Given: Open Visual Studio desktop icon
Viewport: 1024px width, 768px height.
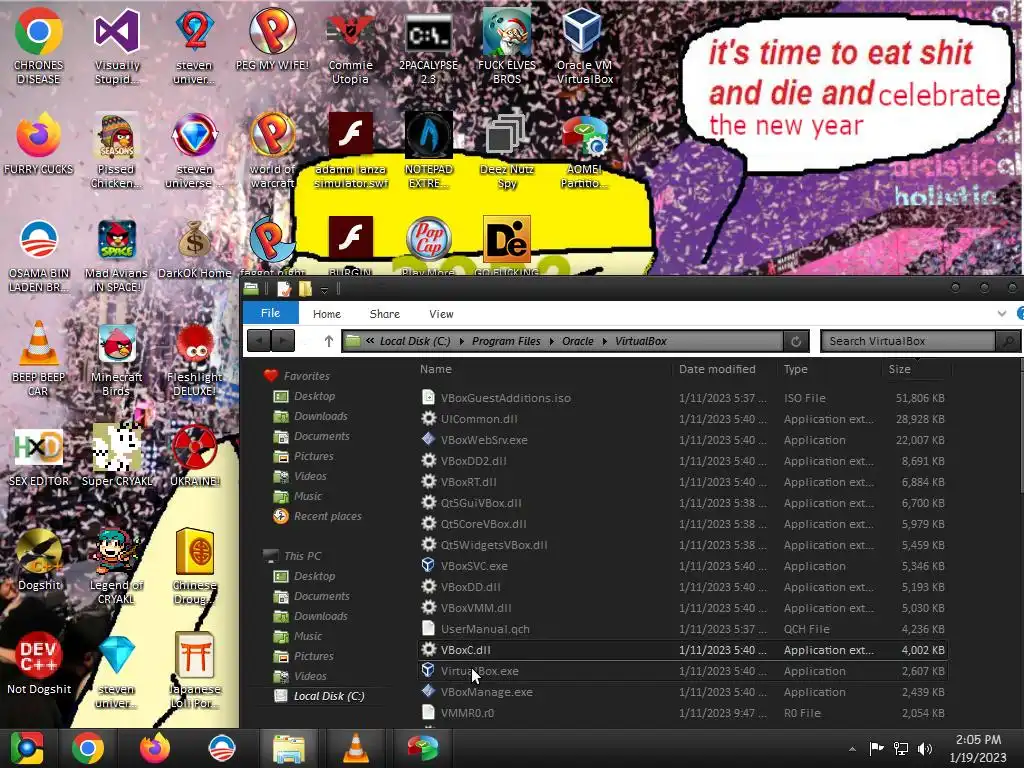Looking at the screenshot, I should pyautogui.click(x=117, y=46).
